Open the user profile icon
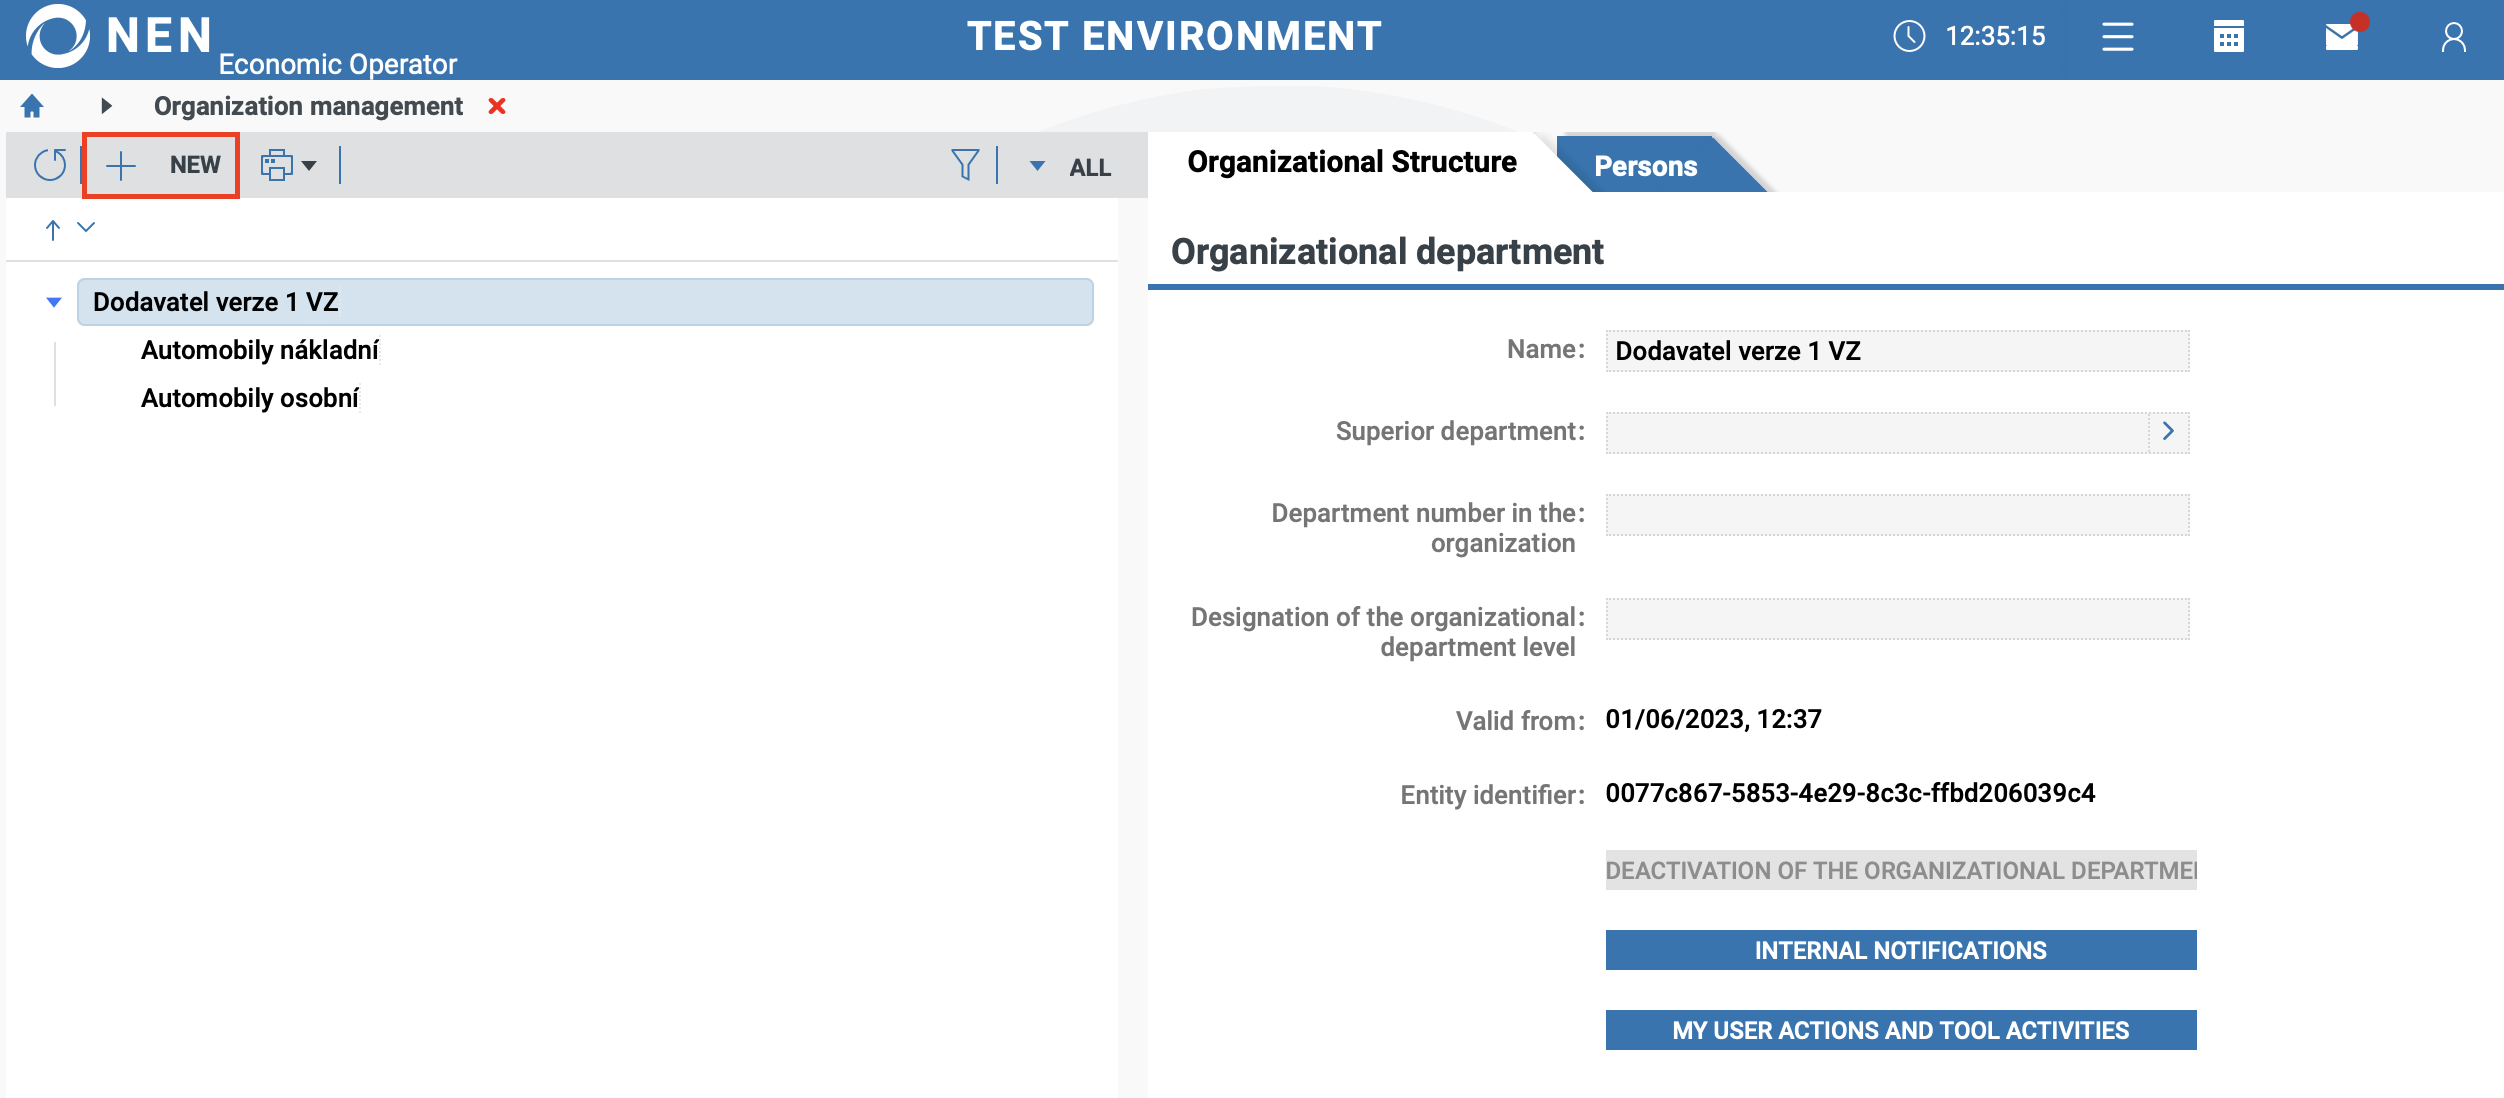The height and width of the screenshot is (1098, 2504). [x=2453, y=37]
